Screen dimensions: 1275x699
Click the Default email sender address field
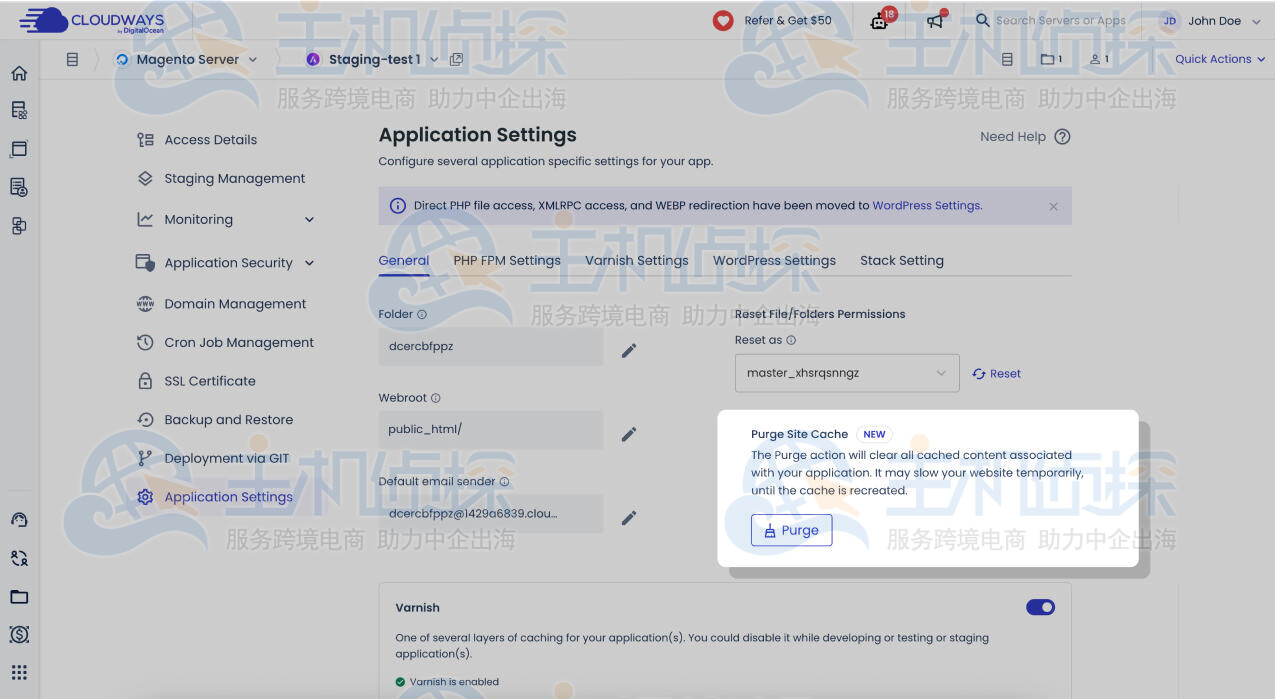491,514
